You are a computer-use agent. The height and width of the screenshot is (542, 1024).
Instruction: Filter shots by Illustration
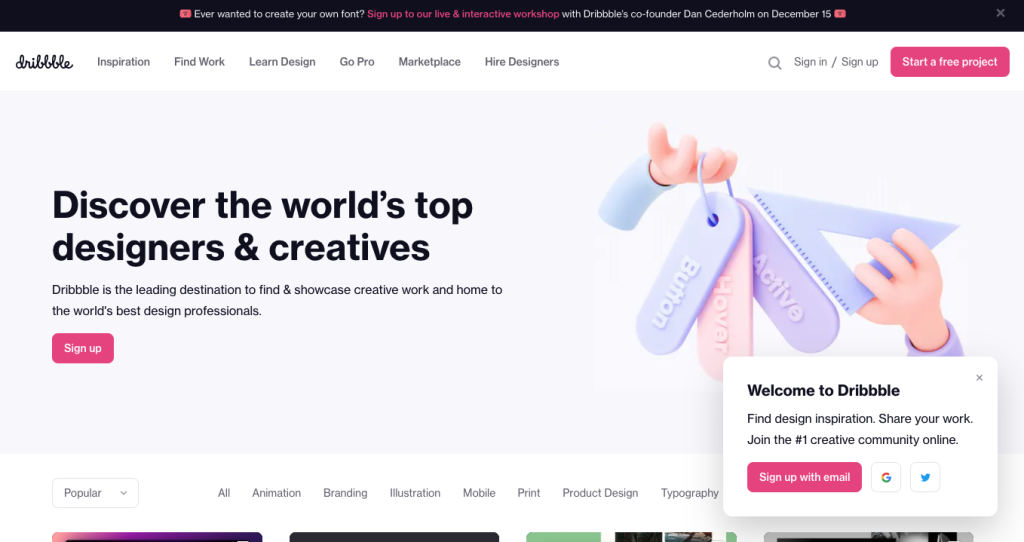415,493
